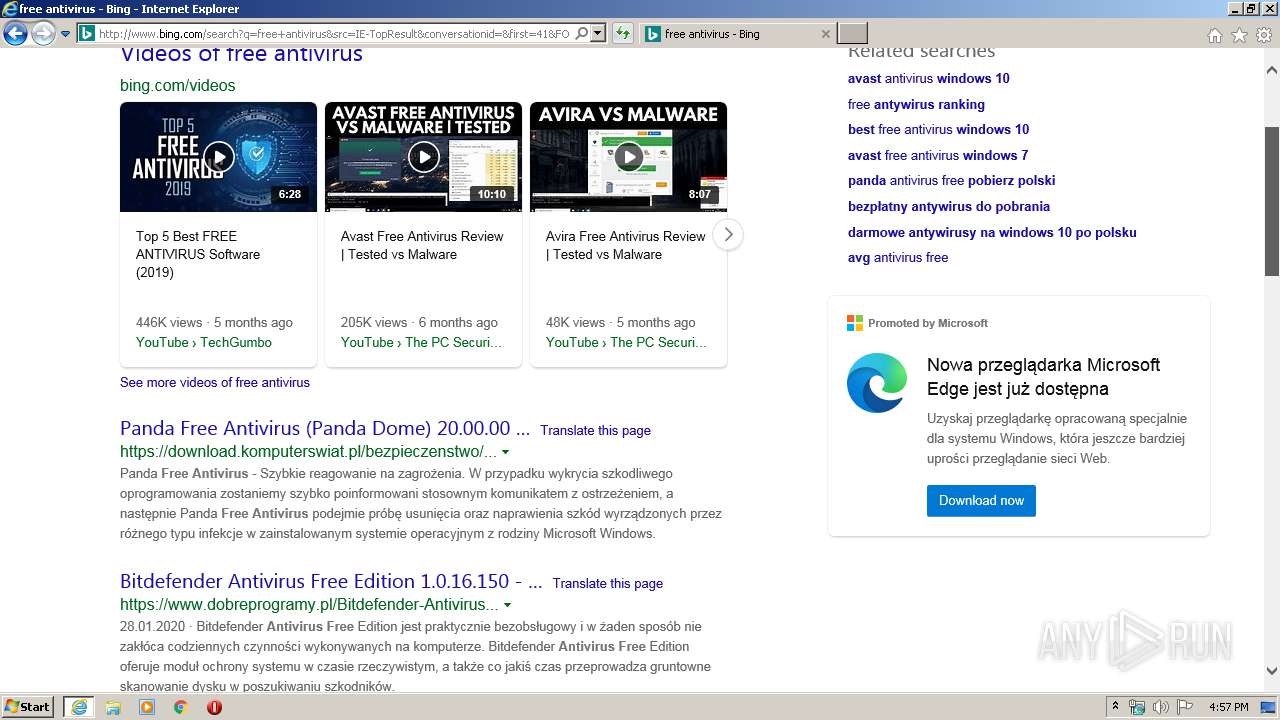Click the Bing favicon in address bar
1280x720 pixels.
tap(87, 33)
